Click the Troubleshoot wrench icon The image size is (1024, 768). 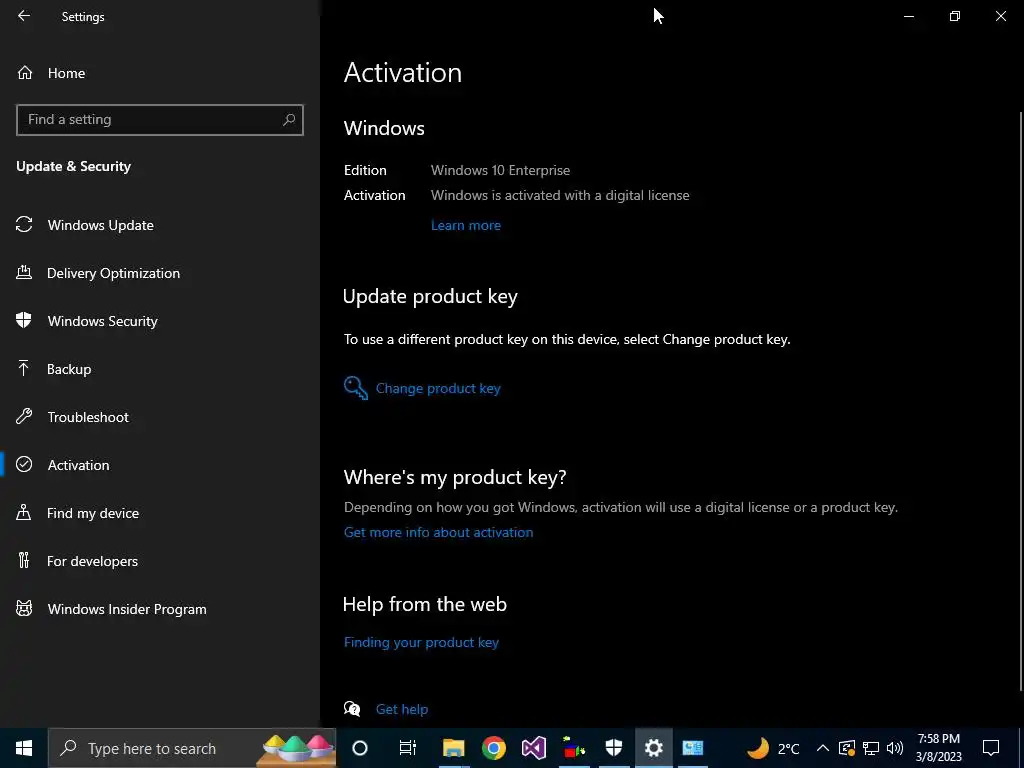click(24, 416)
